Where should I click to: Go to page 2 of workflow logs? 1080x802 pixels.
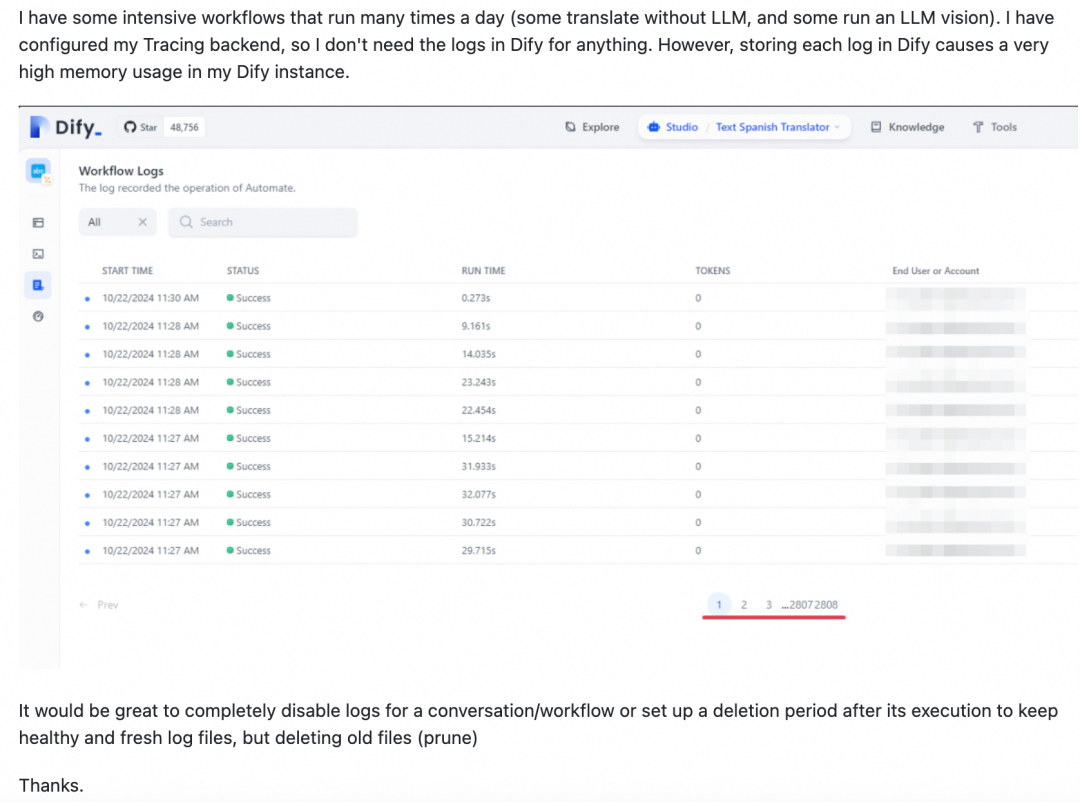[x=744, y=604]
